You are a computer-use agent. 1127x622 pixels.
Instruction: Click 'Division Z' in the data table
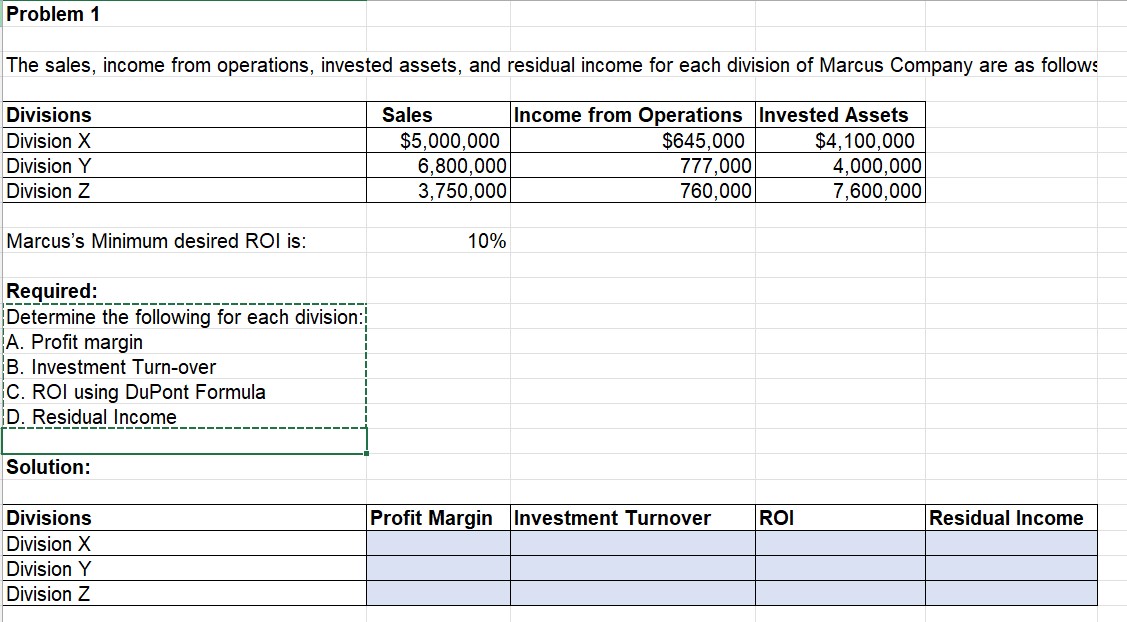(184, 191)
